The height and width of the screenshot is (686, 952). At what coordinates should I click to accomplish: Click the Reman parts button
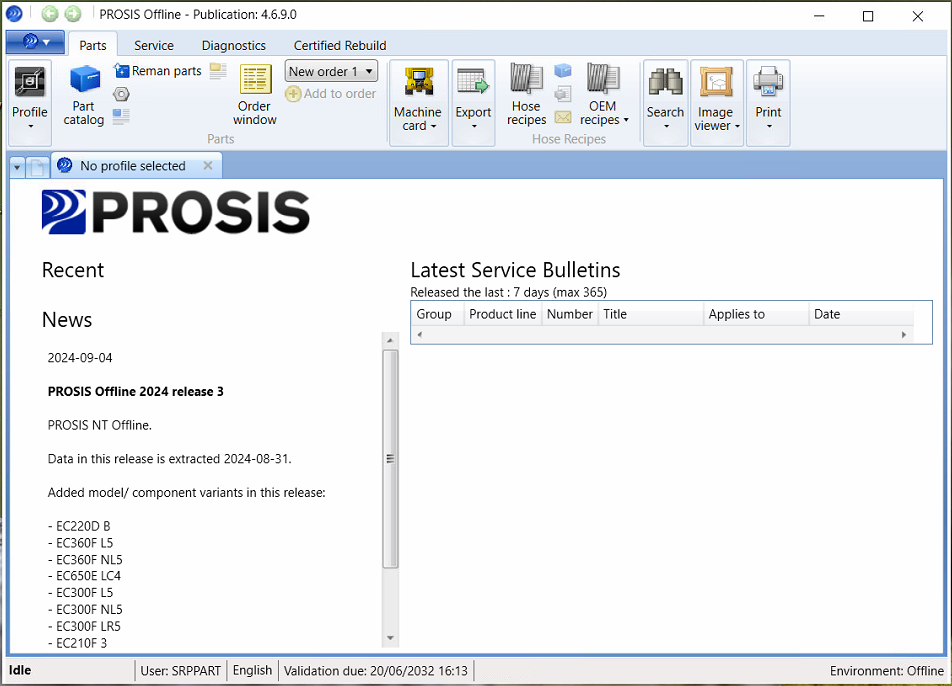point(158,71)
